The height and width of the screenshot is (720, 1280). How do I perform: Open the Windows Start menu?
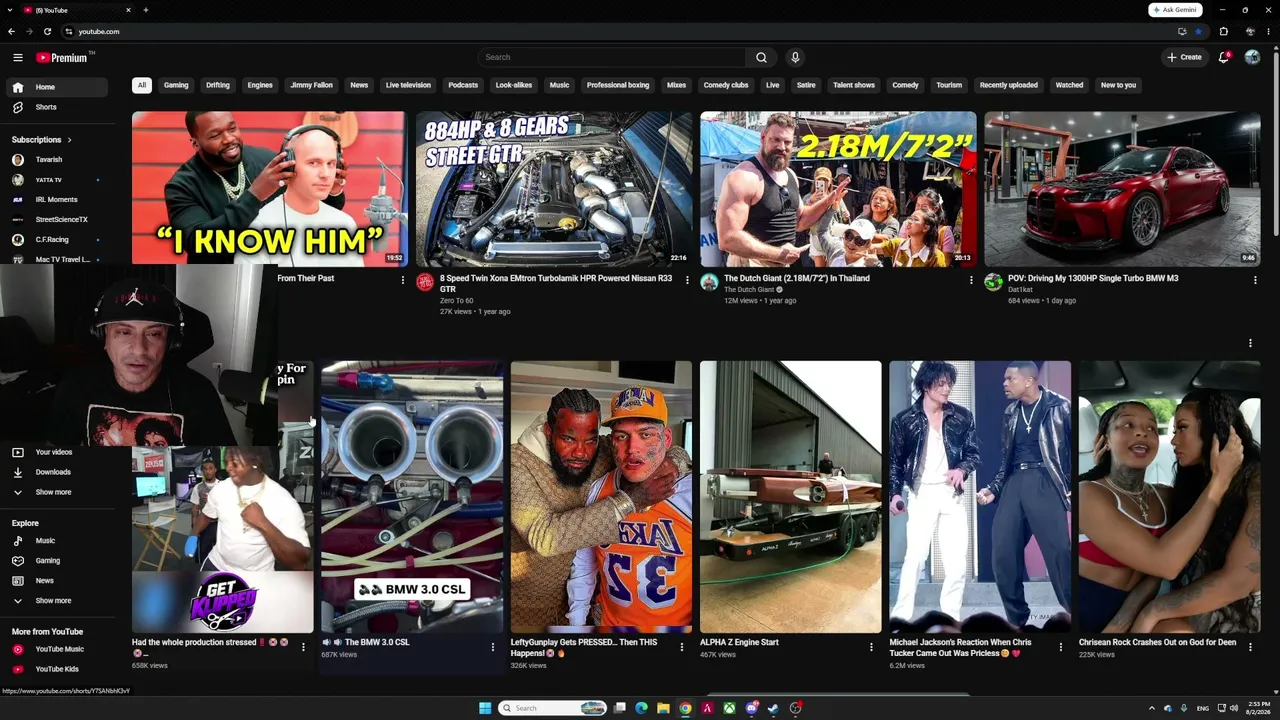click(x=485, y=708)
